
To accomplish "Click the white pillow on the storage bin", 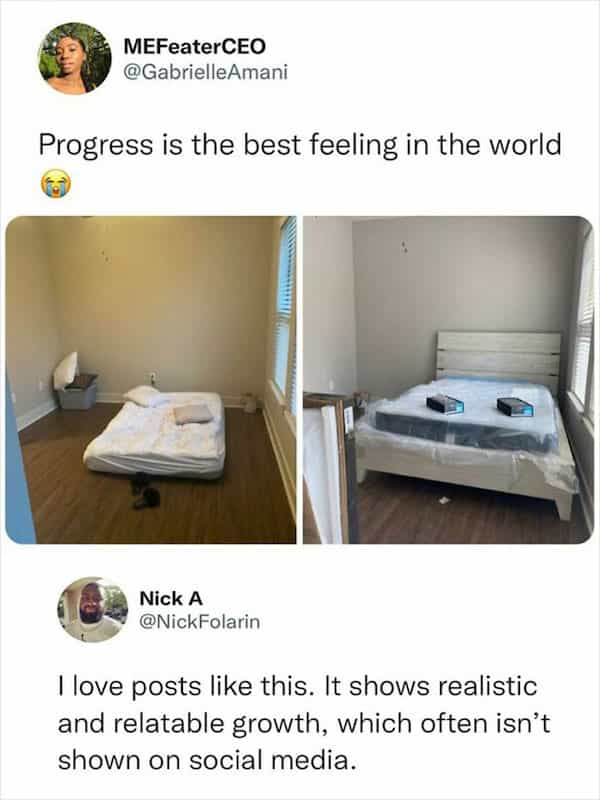I will click(65, 370).
